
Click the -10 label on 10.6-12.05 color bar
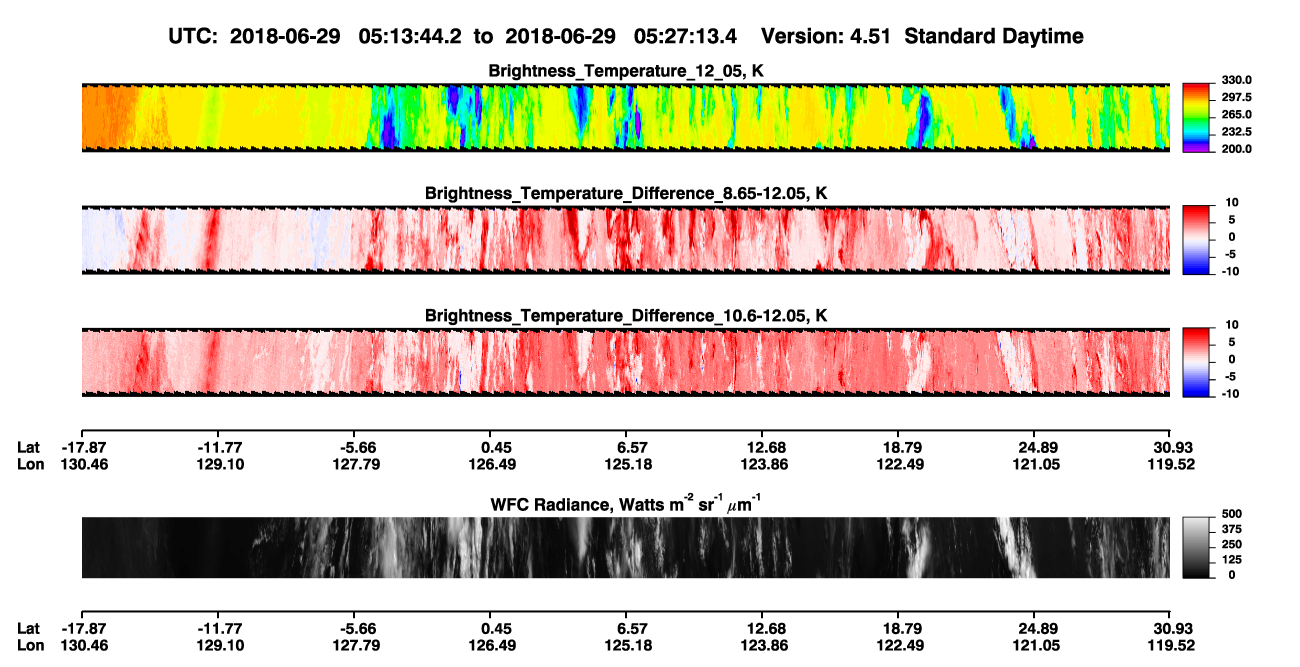point(1229,394)
